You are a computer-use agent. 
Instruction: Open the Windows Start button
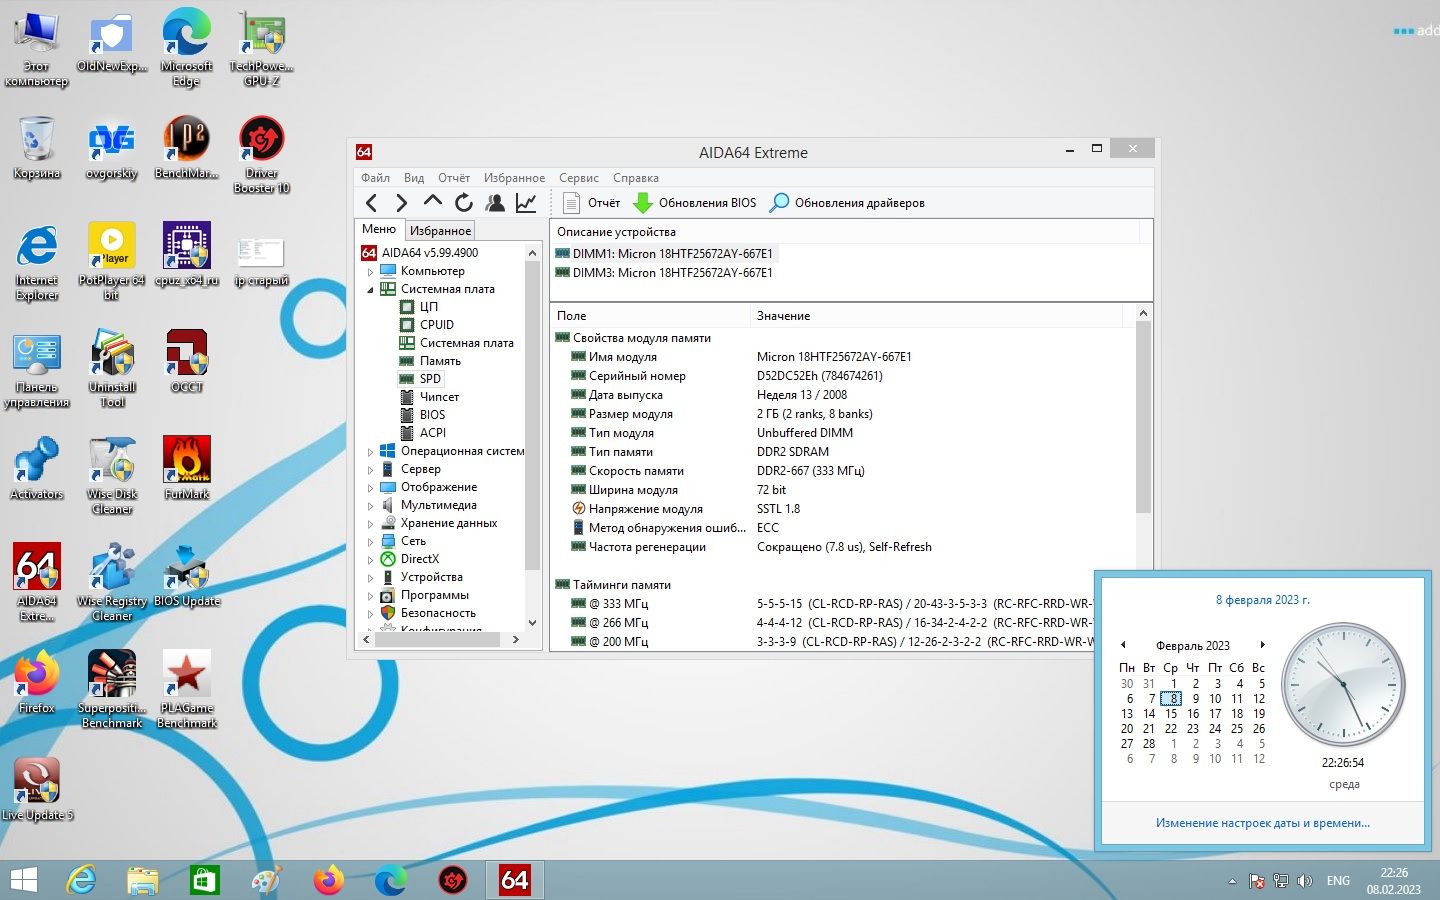click(x=23, y=880)
